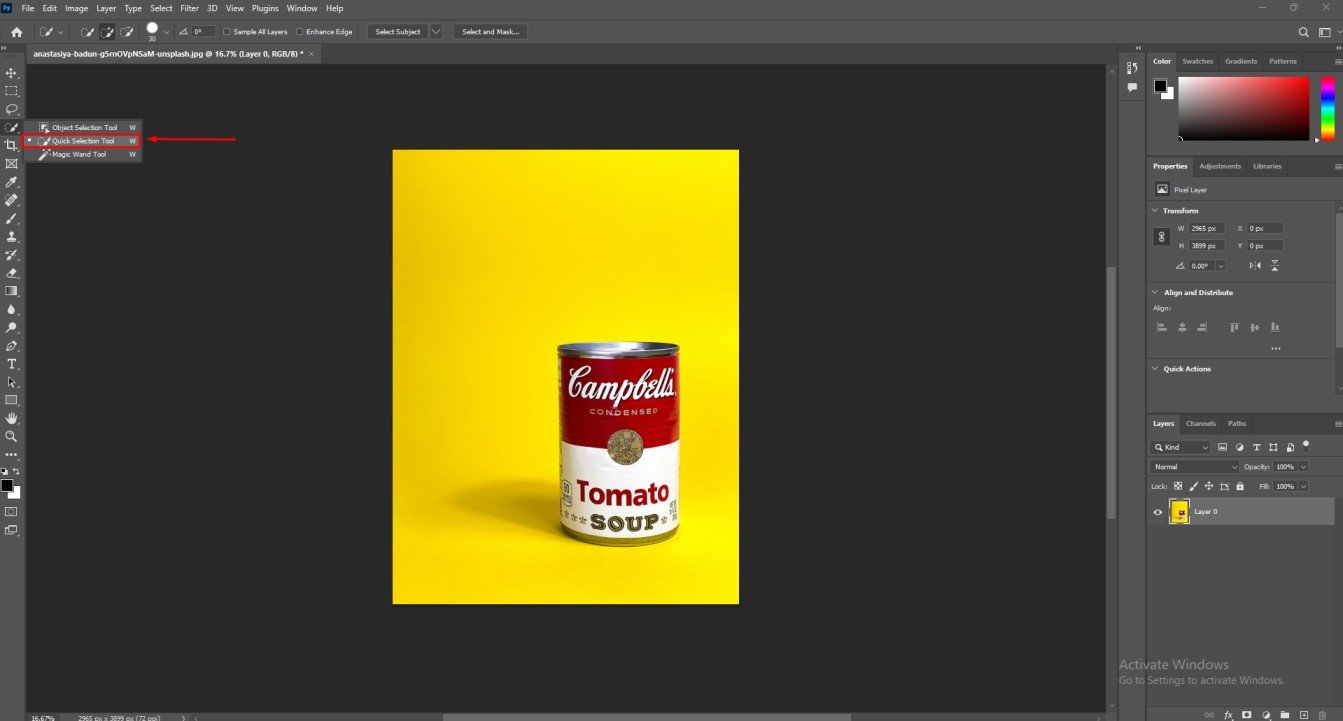Viewport: 1343px width, 721px height.
Task: Create a new layer with plus icon
Action: (1304, 715)
